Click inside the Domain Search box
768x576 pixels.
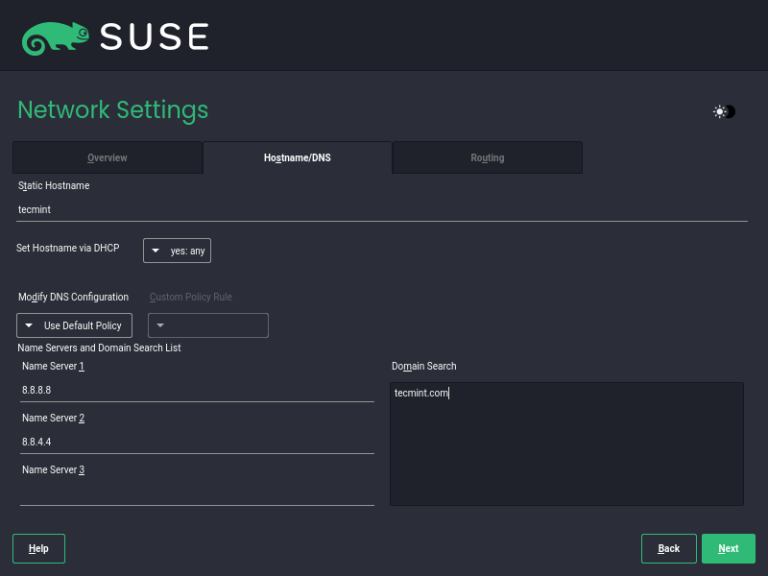pyautogui.click(x=566, y=443)
